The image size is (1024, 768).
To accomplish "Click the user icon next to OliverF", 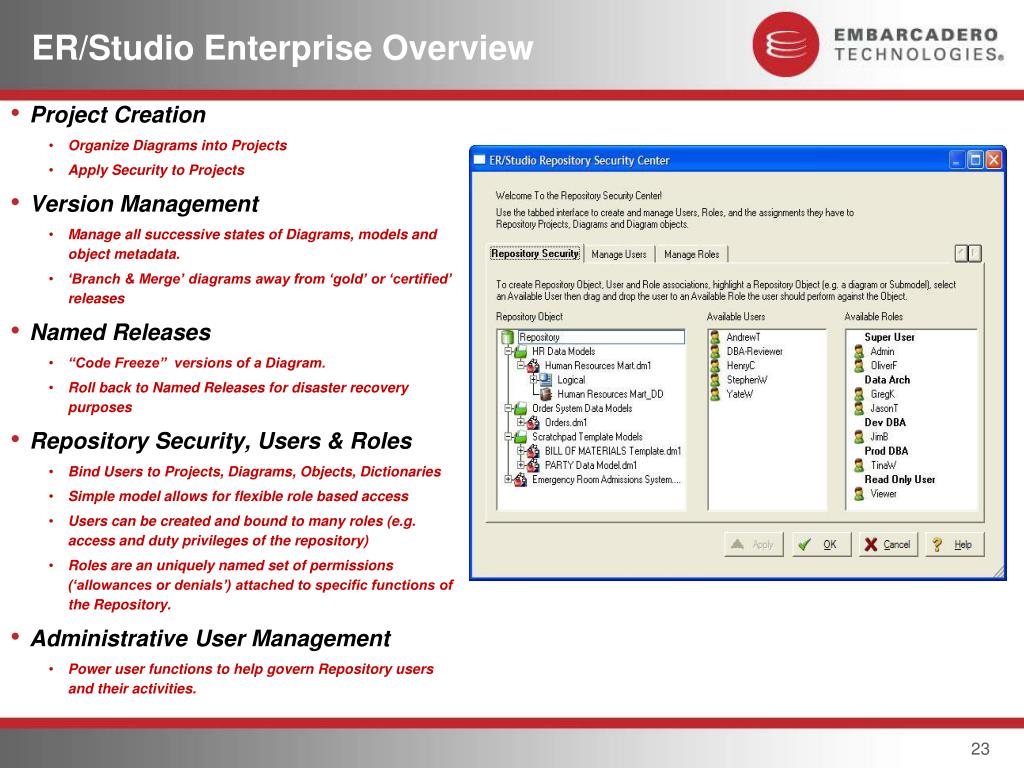I will click(859, 366).
